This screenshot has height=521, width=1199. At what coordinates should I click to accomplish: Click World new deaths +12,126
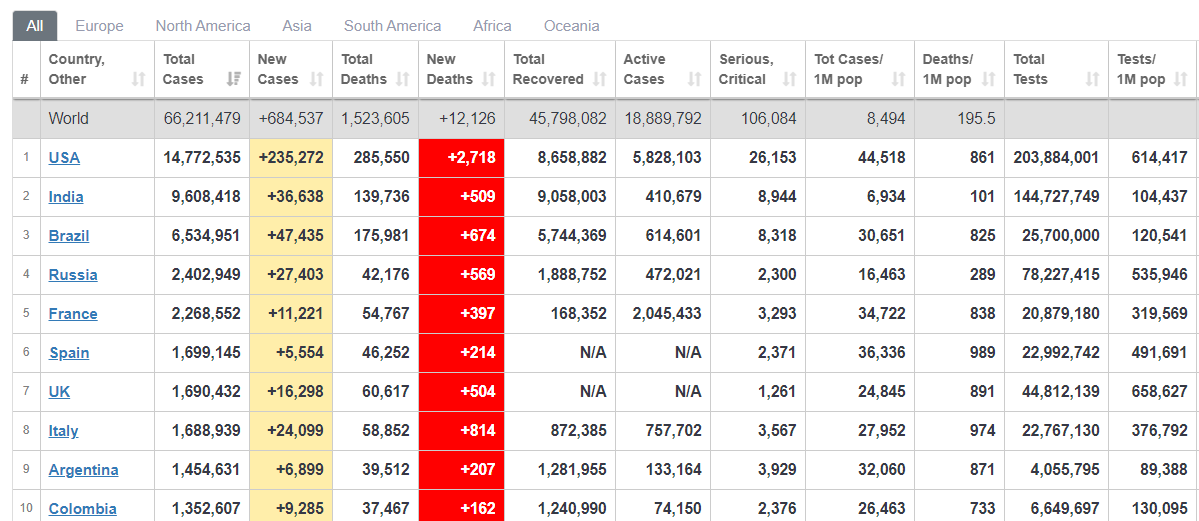(x=467, y=119)
